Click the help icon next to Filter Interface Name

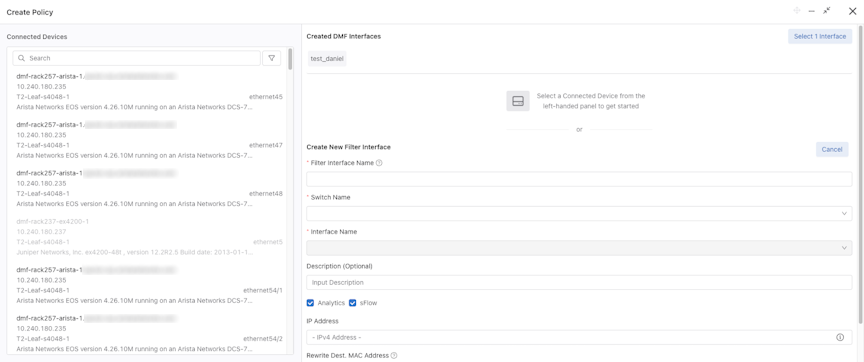[379, 163]
